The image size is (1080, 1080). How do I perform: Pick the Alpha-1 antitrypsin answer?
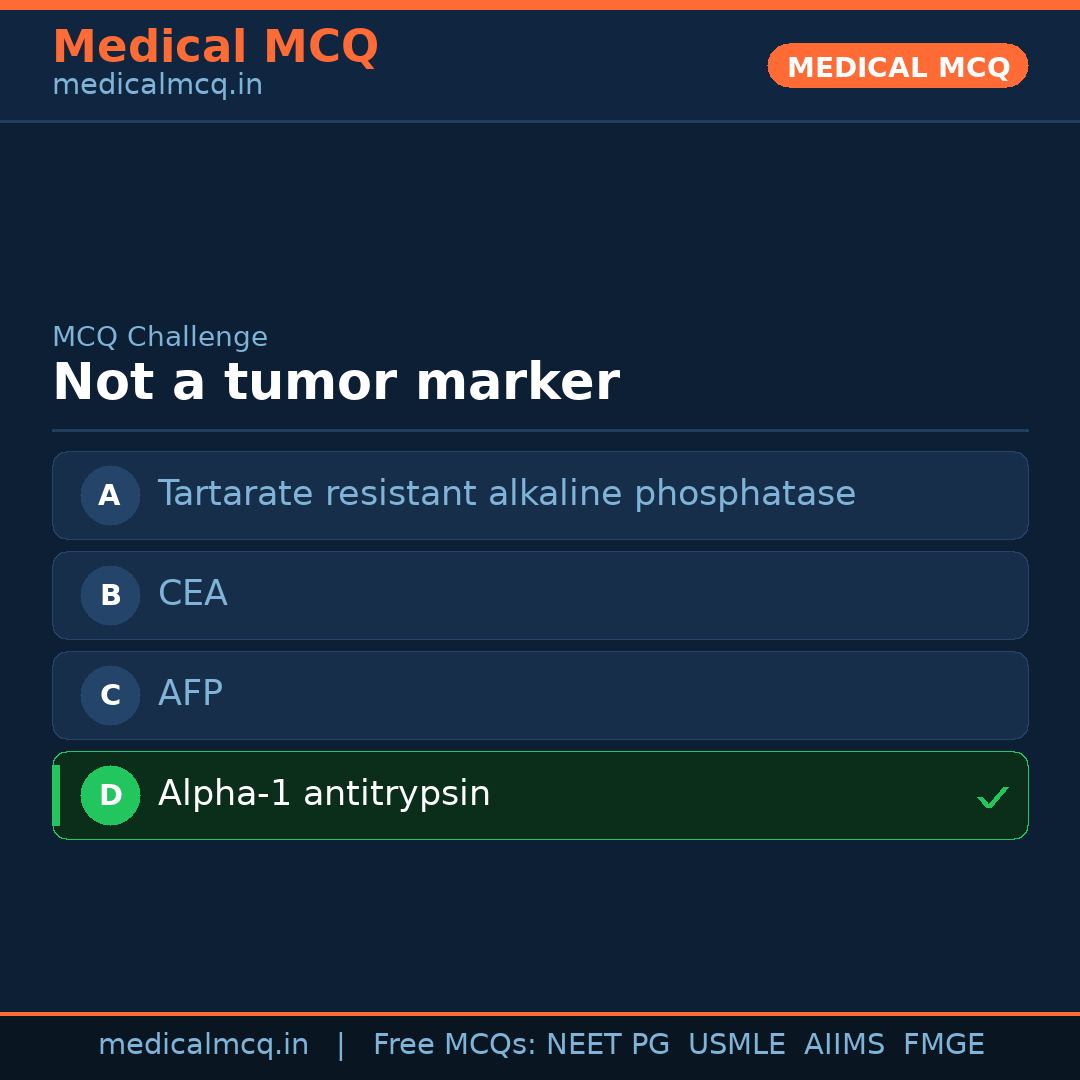pos(324,794)
